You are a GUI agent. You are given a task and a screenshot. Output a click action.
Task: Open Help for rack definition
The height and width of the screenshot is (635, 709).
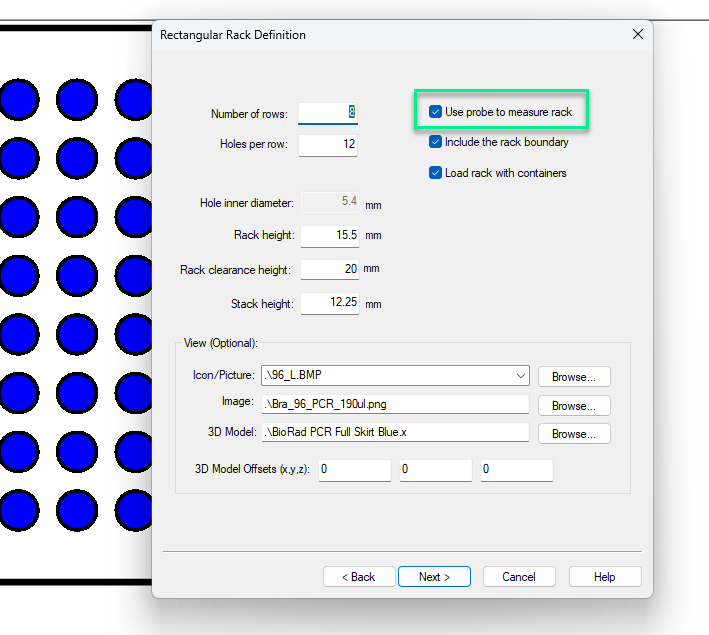[604, 577]
